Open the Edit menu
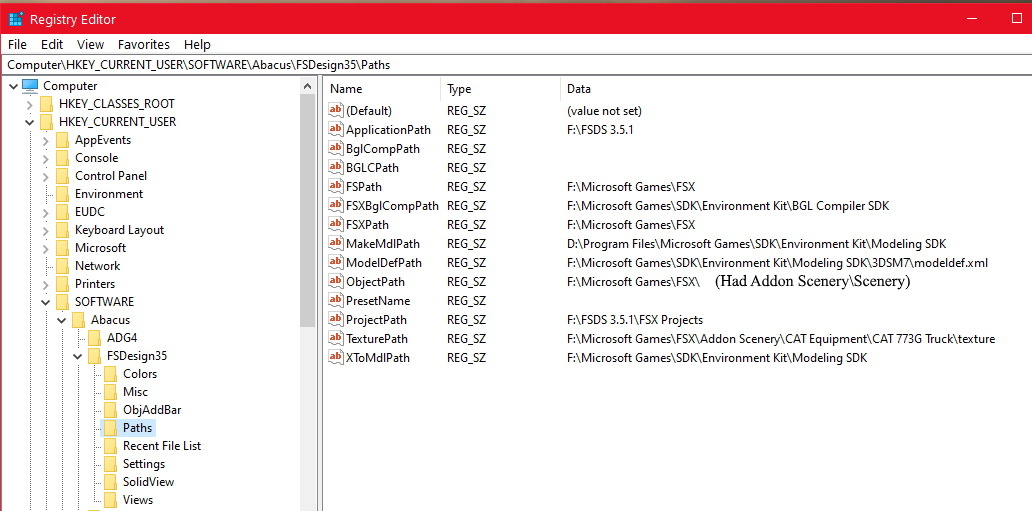The image size is (1032, 511). (52, 44)
